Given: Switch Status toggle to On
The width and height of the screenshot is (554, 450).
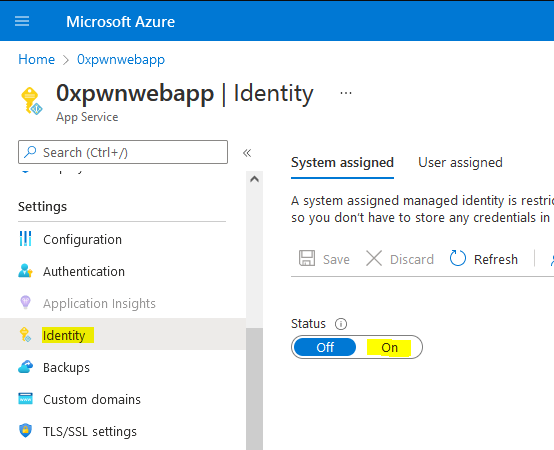Looking at the screenshot, I should click(389, 347).
